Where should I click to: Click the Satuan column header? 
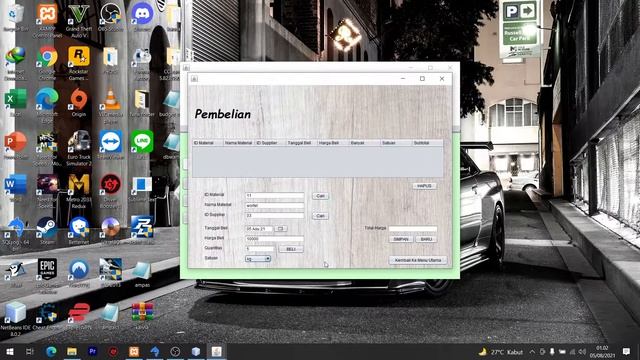pos(396,143)
